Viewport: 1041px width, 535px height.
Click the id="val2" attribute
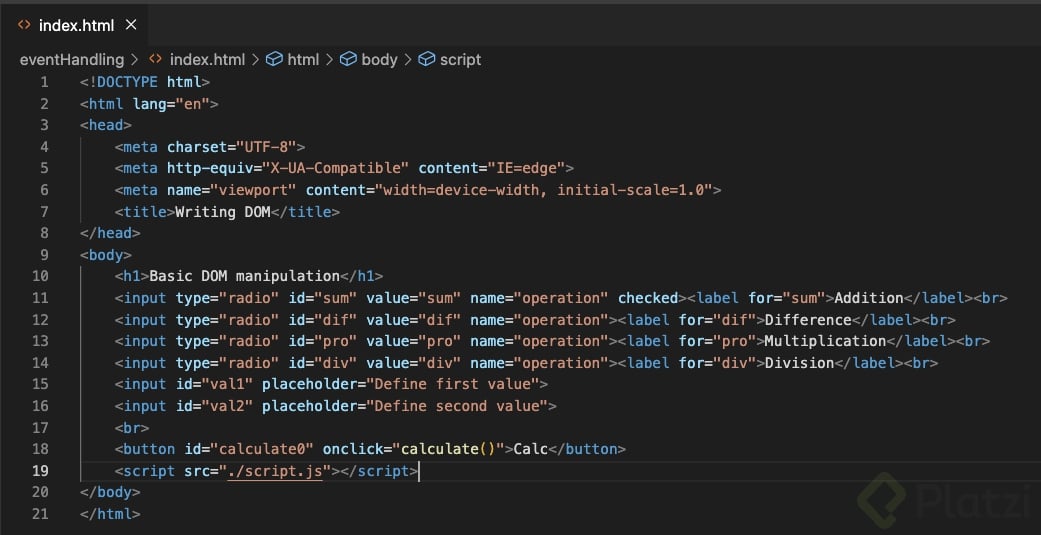pyautogui.click(x=214, y=406)
